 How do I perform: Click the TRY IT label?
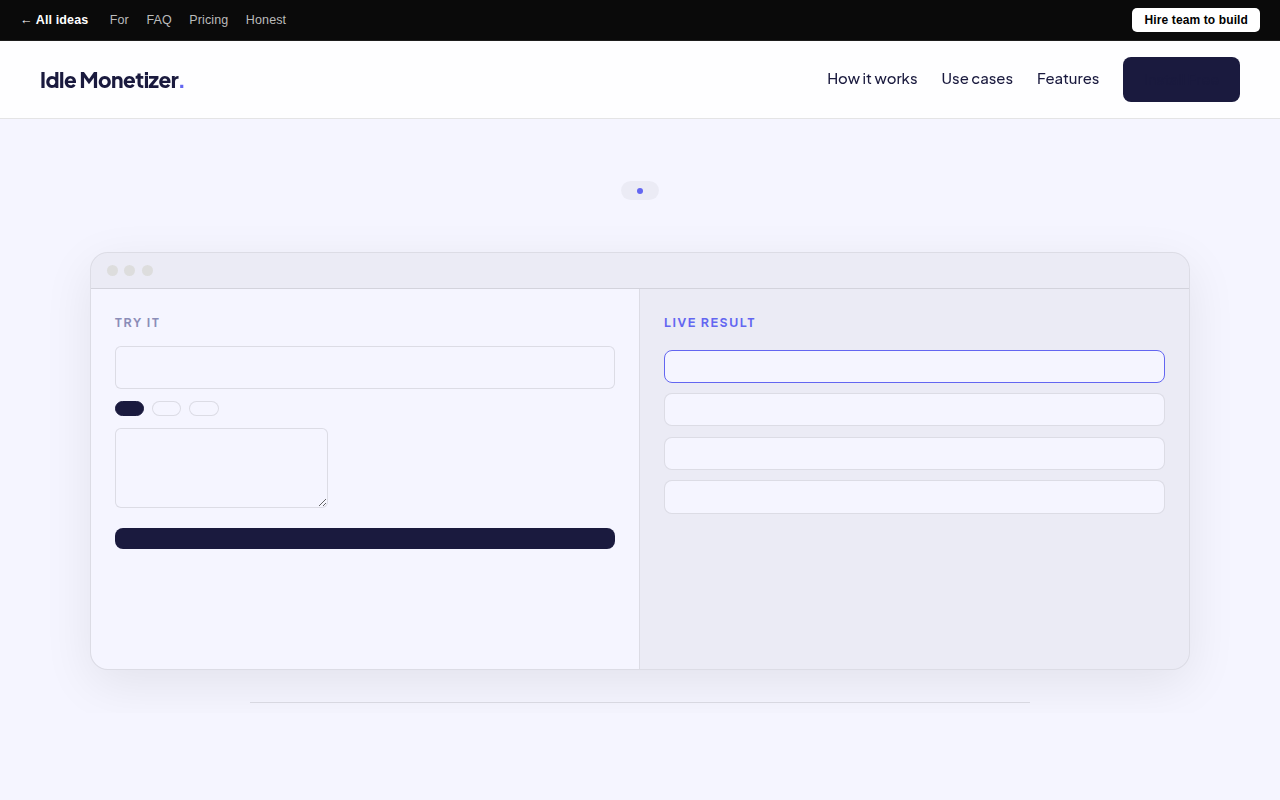pos(137,323)
